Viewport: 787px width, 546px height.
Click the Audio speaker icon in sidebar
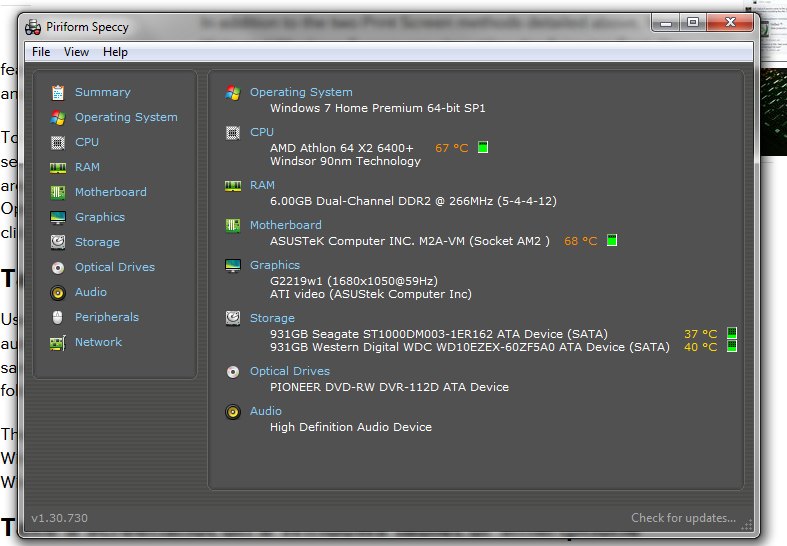[58, 293]
